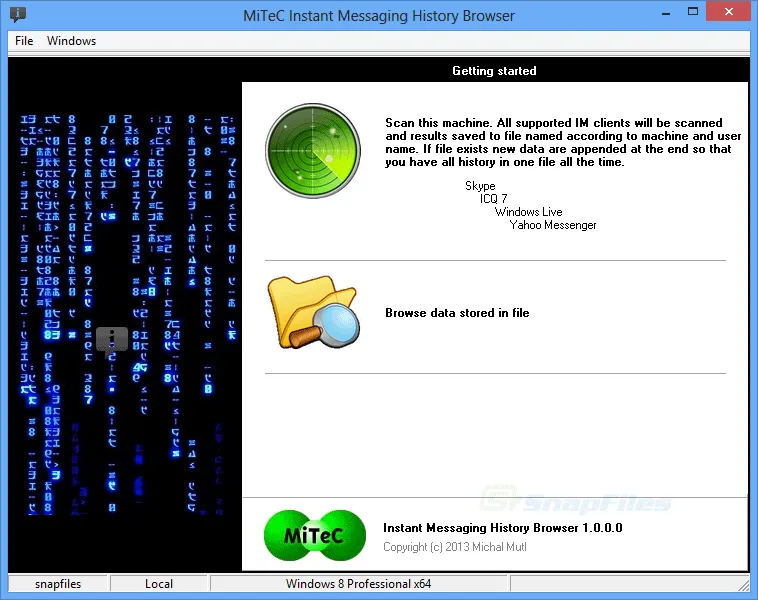Click the window resize grip in the corner
758x600 pixels.
coord(744,585)
